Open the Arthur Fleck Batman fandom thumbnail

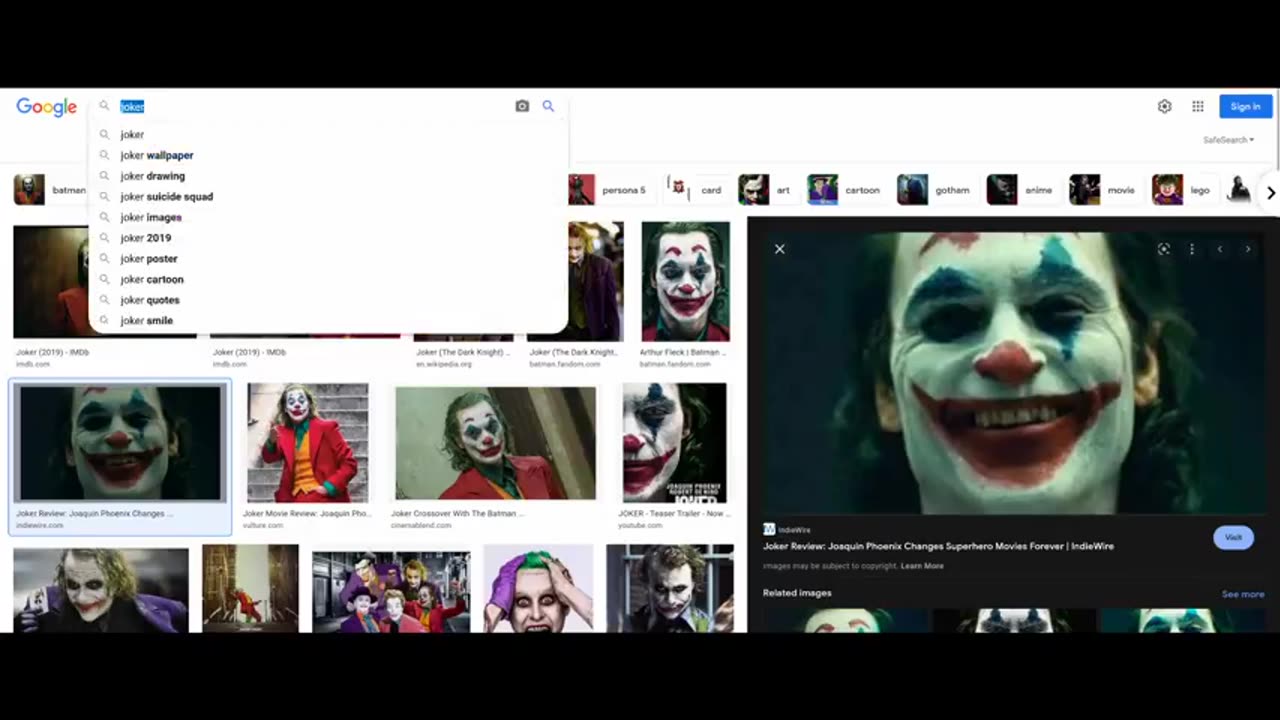(685, 282)
